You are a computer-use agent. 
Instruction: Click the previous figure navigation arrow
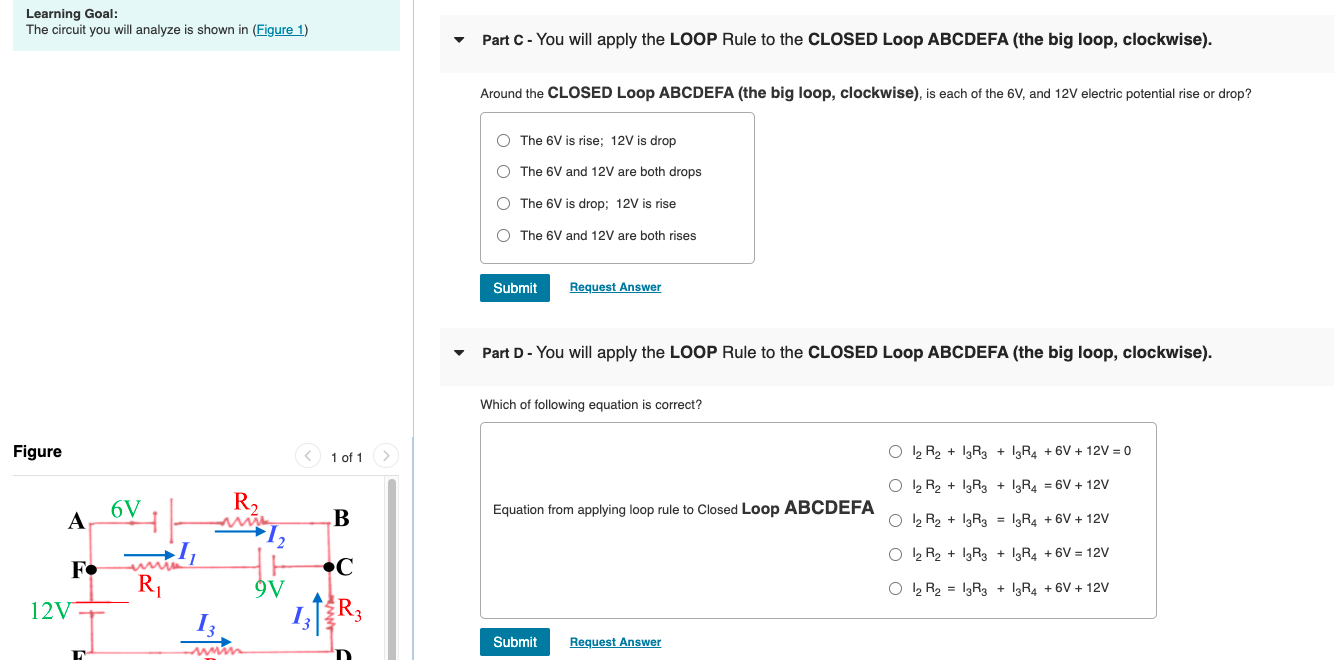click(x=308, y=455)
